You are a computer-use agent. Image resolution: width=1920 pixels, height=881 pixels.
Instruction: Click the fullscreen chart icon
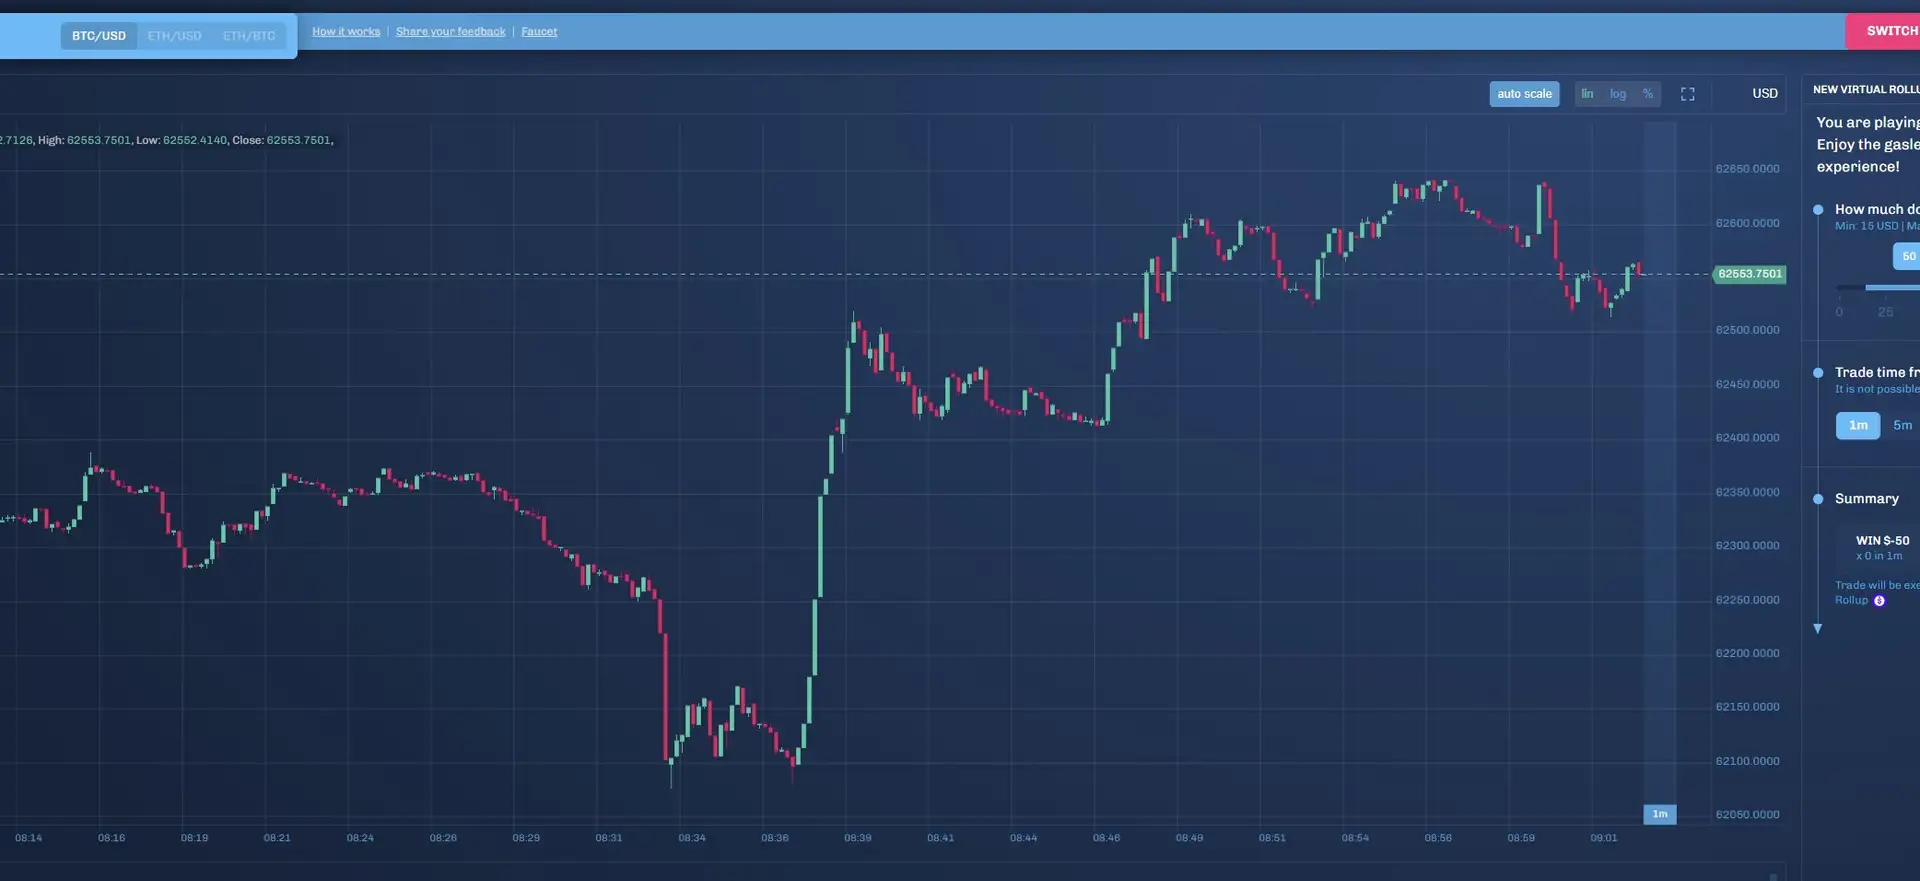click(x=1687, y=94)
